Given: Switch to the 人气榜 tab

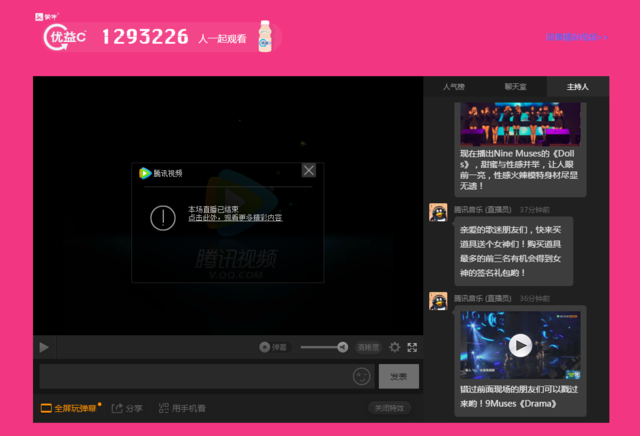Looking at the screenshot, I should [454, 87].
